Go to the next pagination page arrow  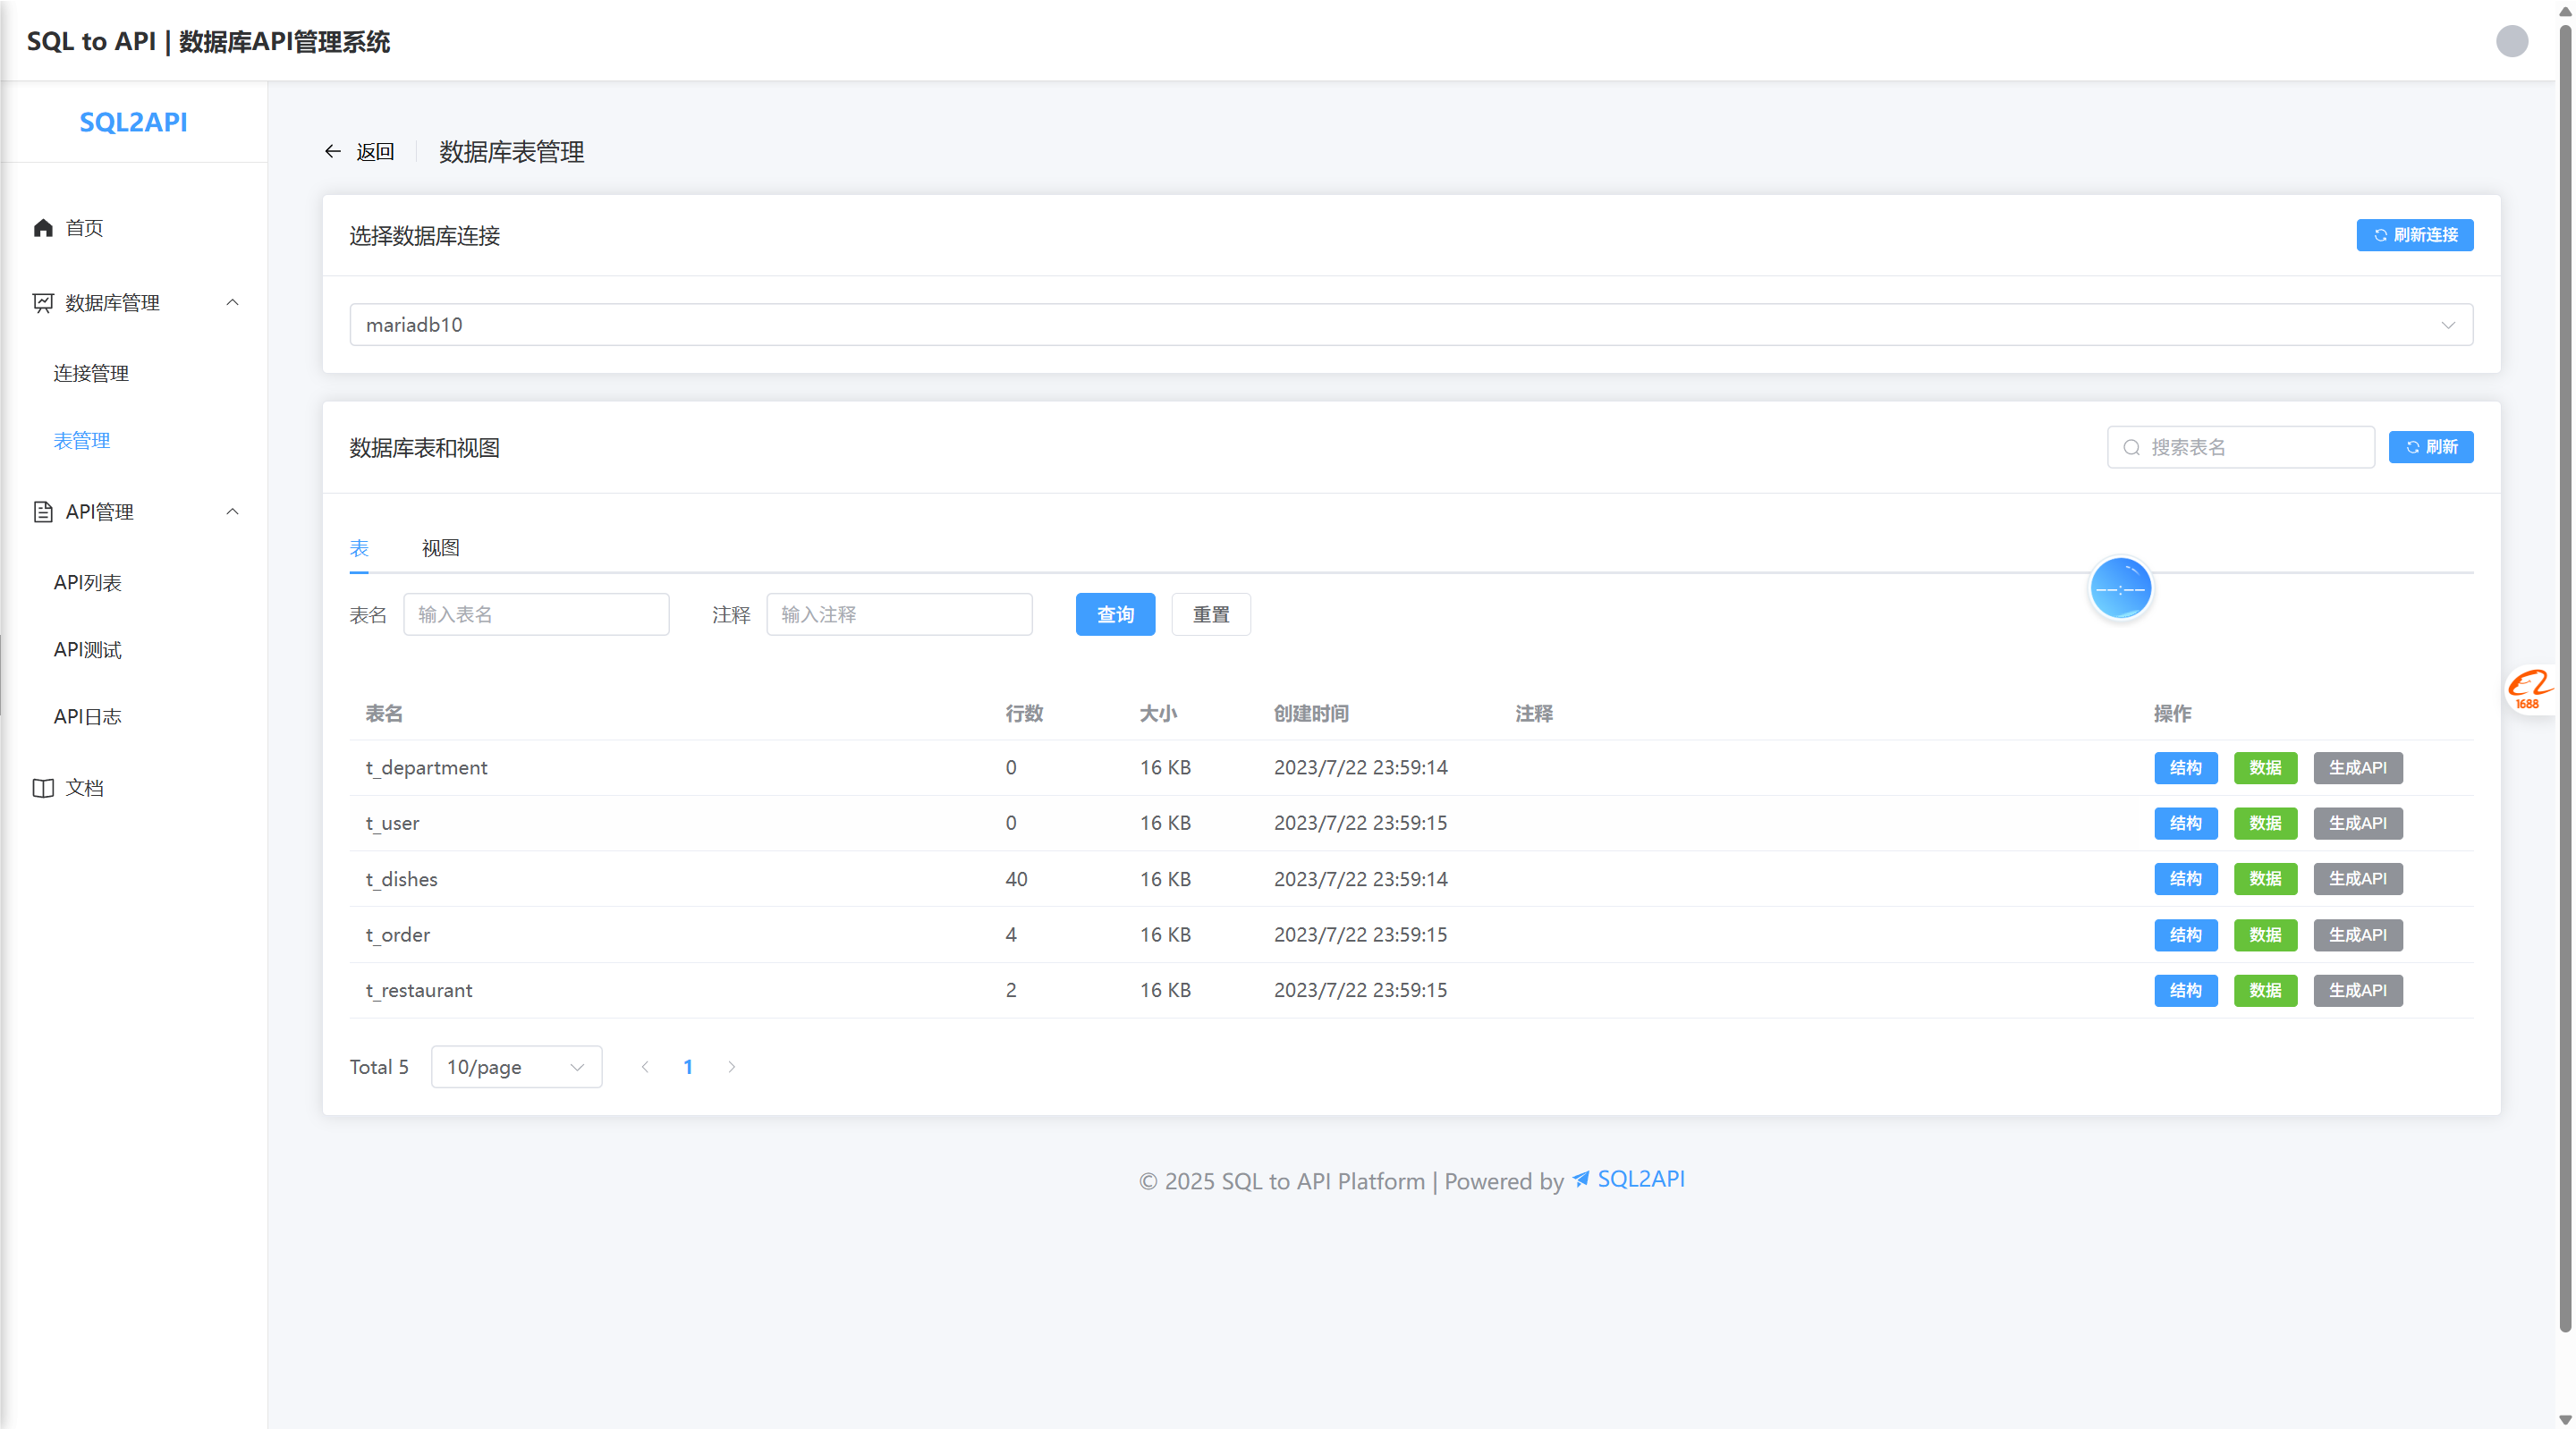732,1067
